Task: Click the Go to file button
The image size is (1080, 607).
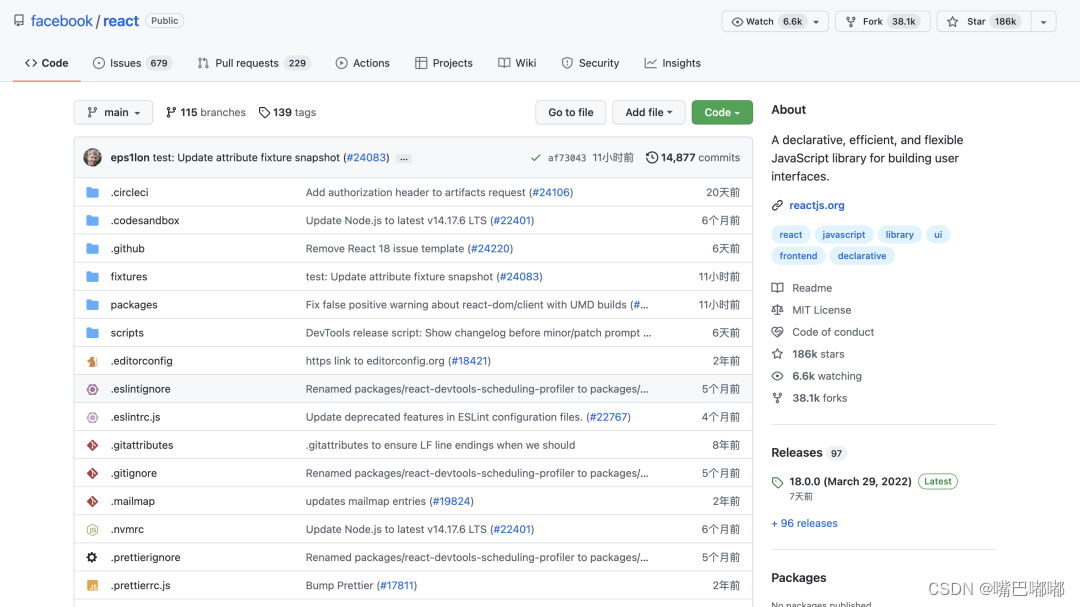Action: (x=570, y=112)
